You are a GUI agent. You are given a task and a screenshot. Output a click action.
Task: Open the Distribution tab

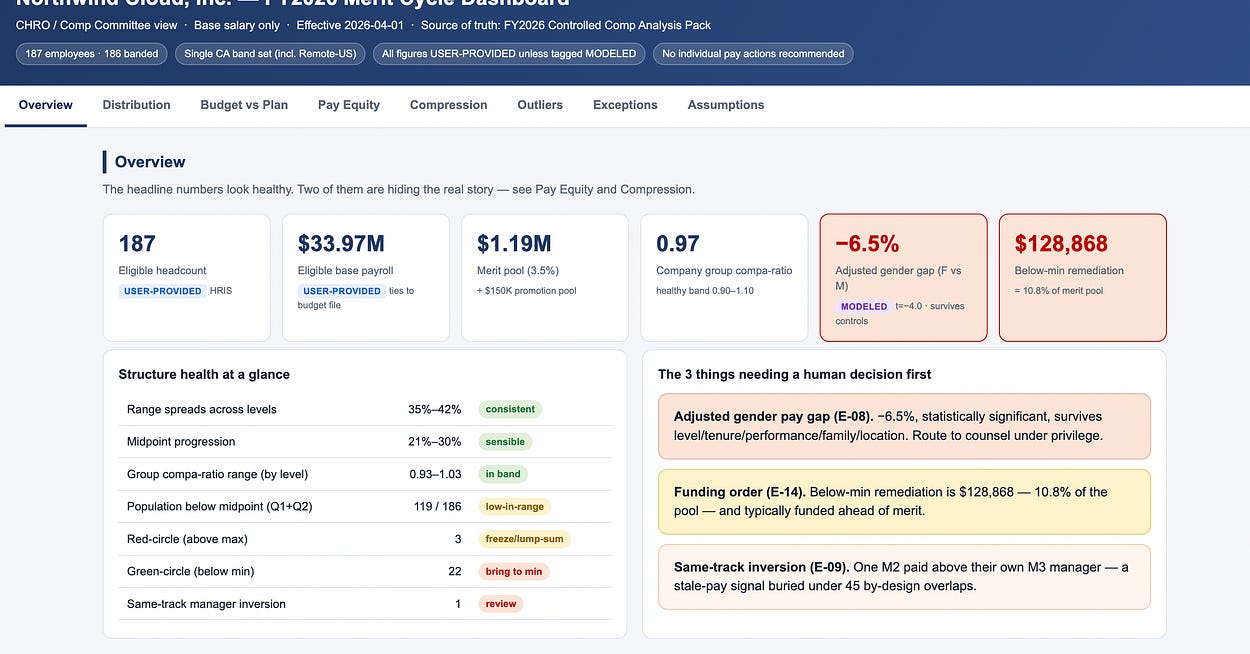(x=136, y=105)
